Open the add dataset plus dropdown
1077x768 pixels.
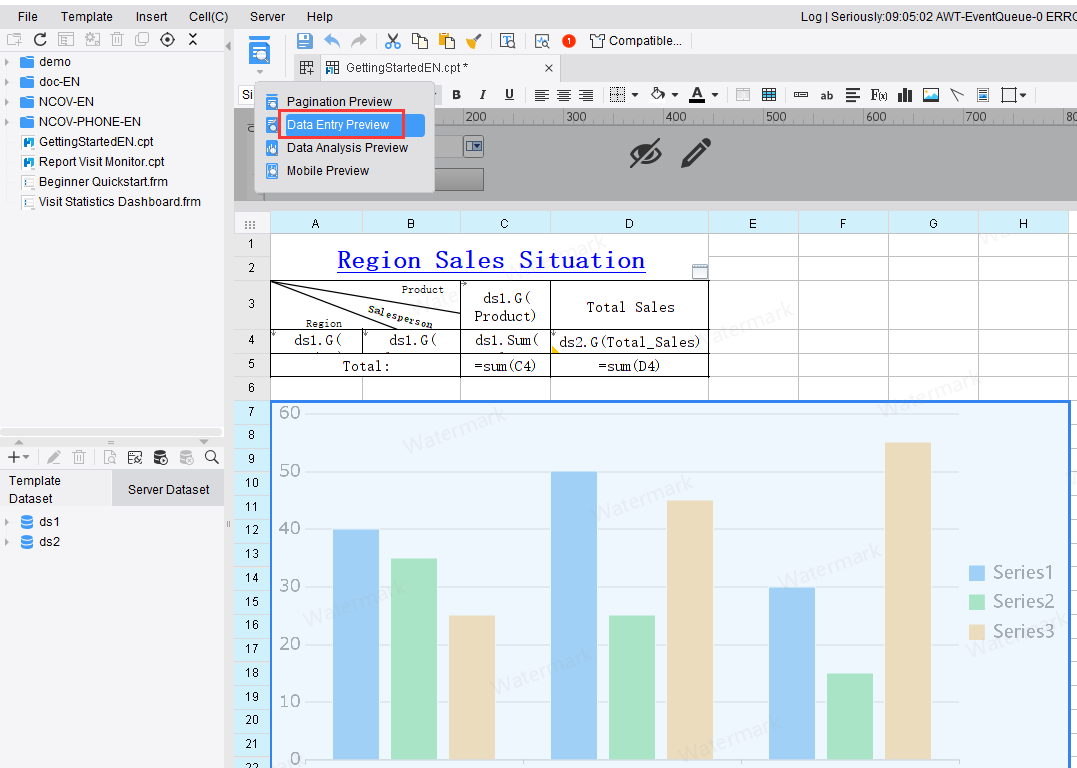tap(18, 457)
